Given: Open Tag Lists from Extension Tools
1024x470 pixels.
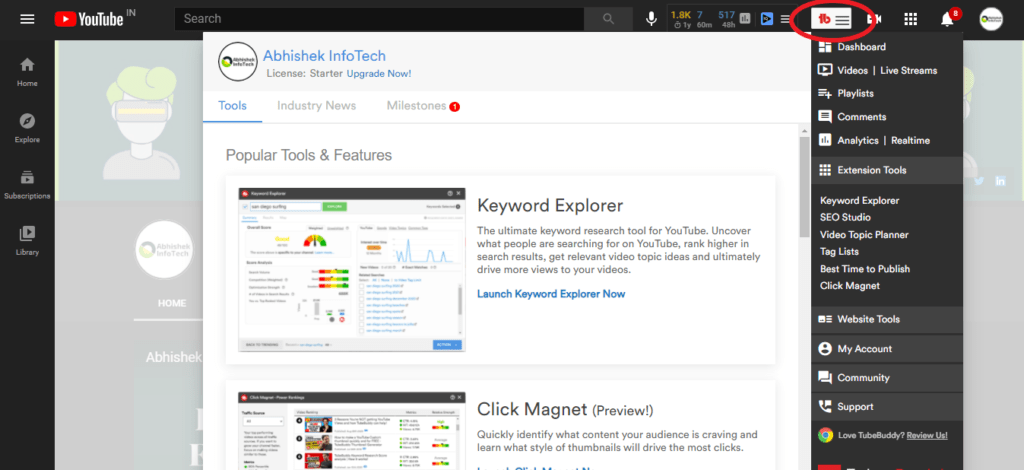Looking at the screenshot, I should pos(839,251).
